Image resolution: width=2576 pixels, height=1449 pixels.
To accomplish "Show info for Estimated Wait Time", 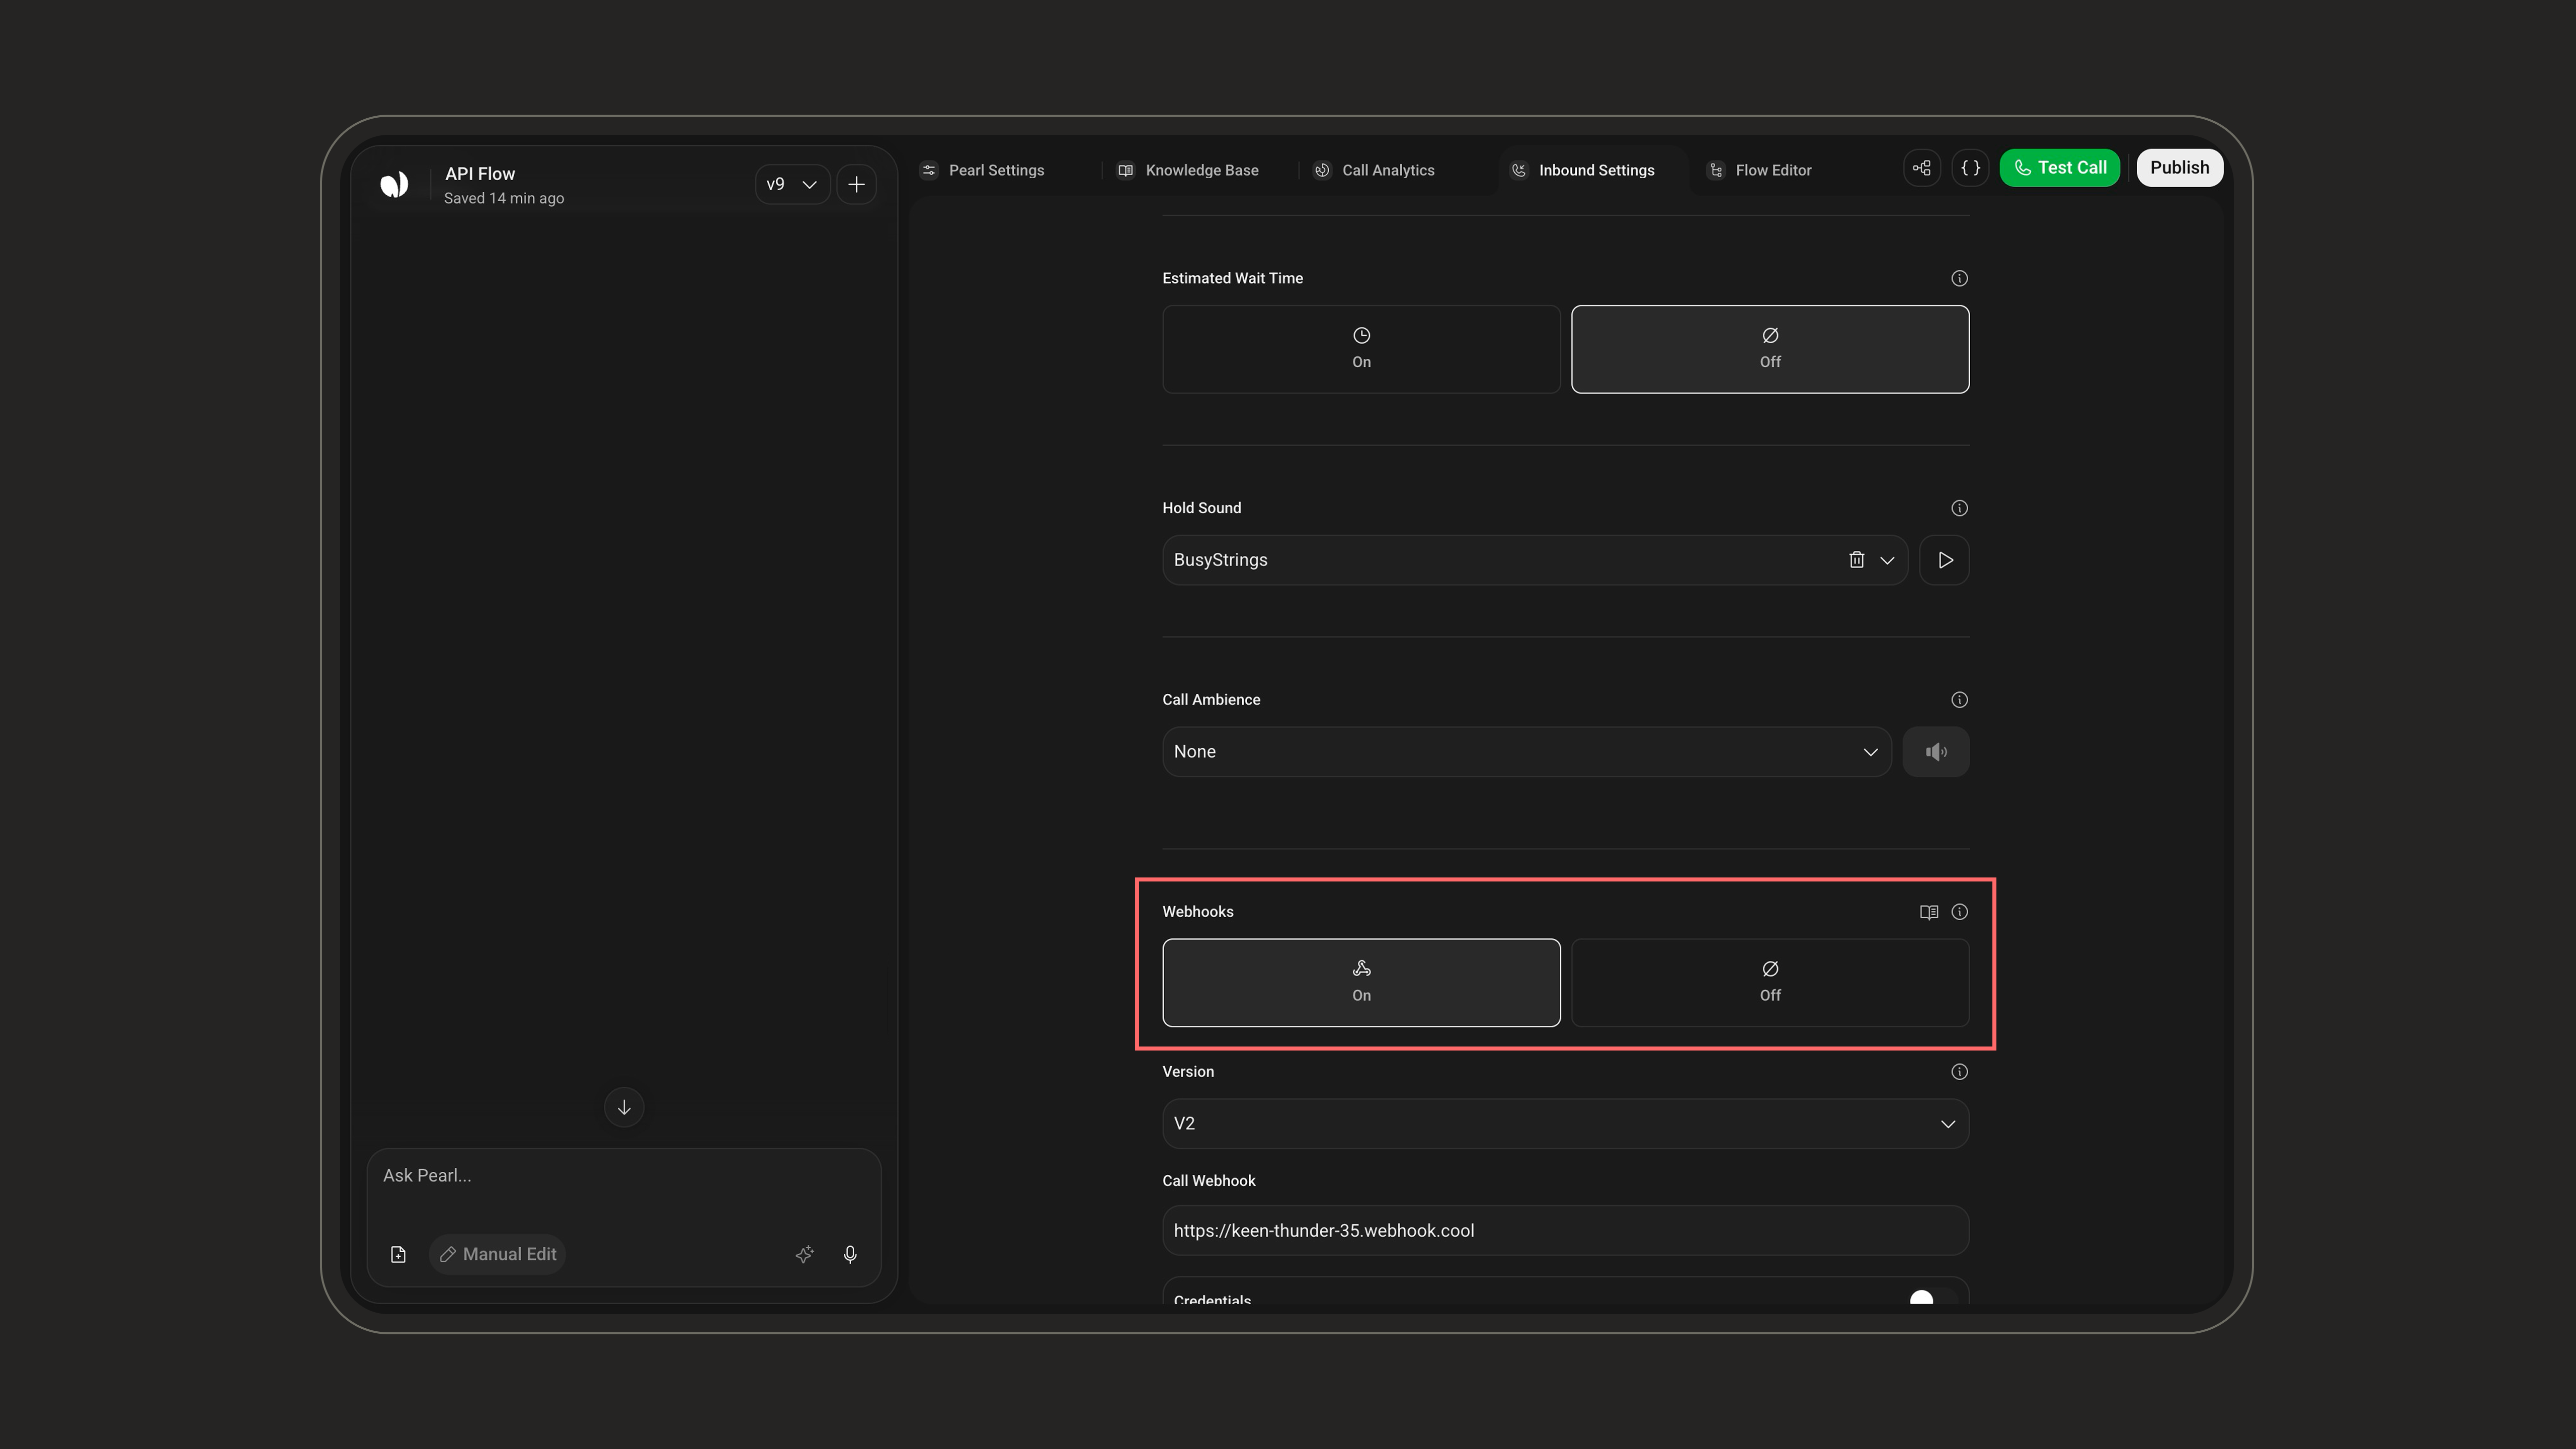I will point(1959,278).
